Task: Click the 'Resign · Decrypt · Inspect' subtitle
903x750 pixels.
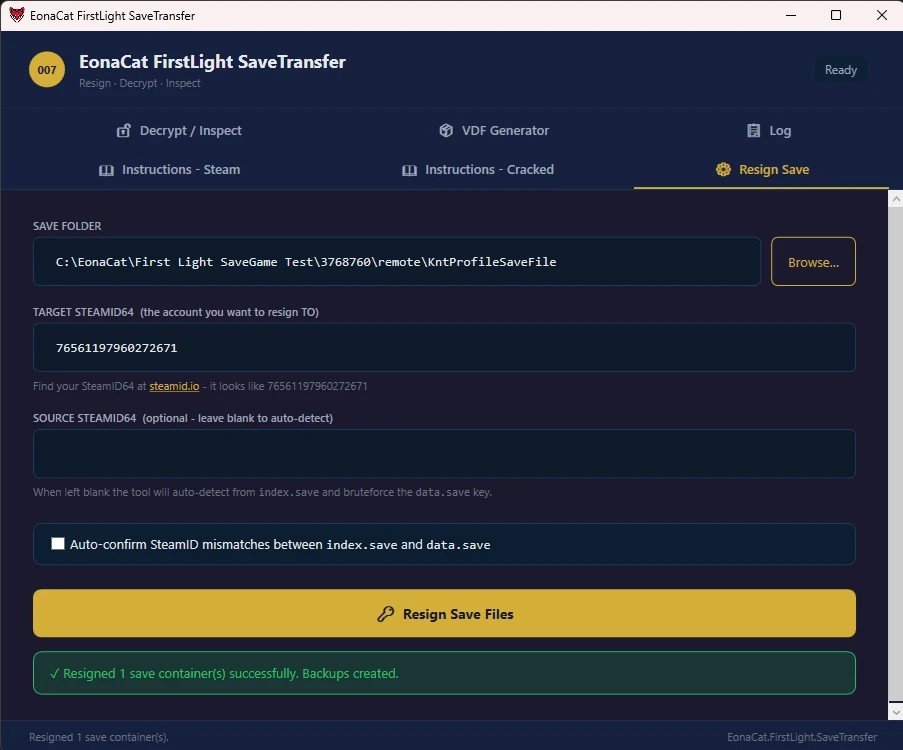Action: click(139, 83)
